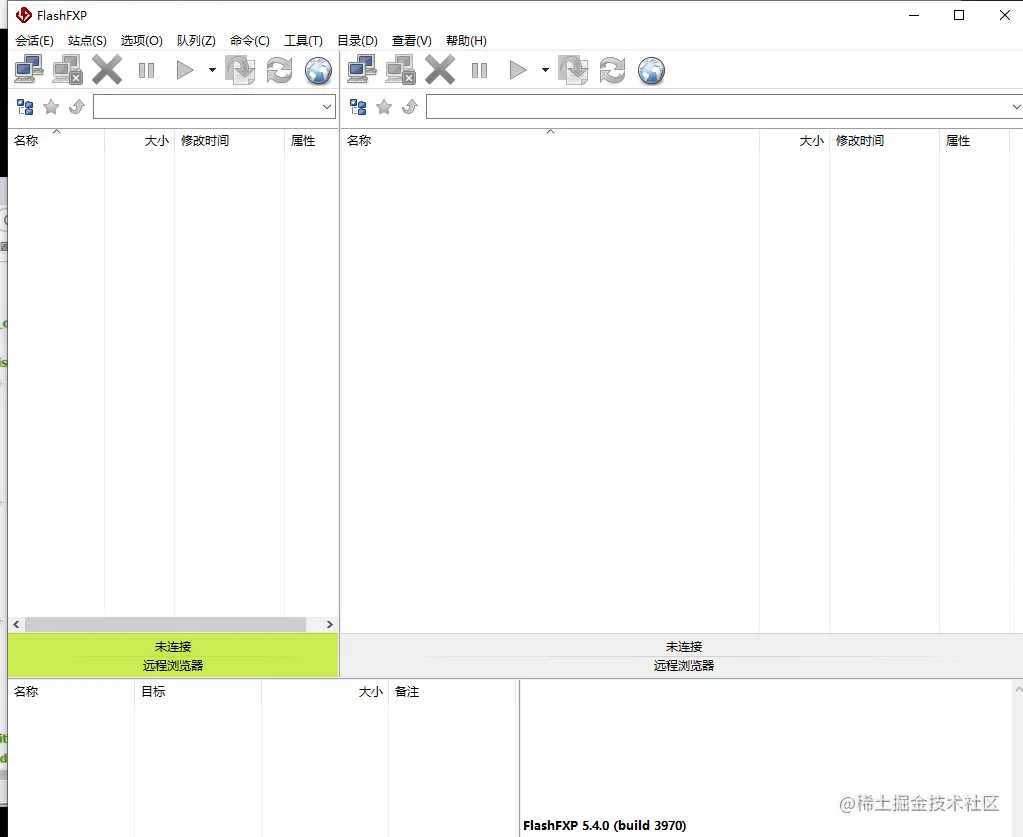
Task: Show the right pane folder tree icon
Action: [358, 107]
